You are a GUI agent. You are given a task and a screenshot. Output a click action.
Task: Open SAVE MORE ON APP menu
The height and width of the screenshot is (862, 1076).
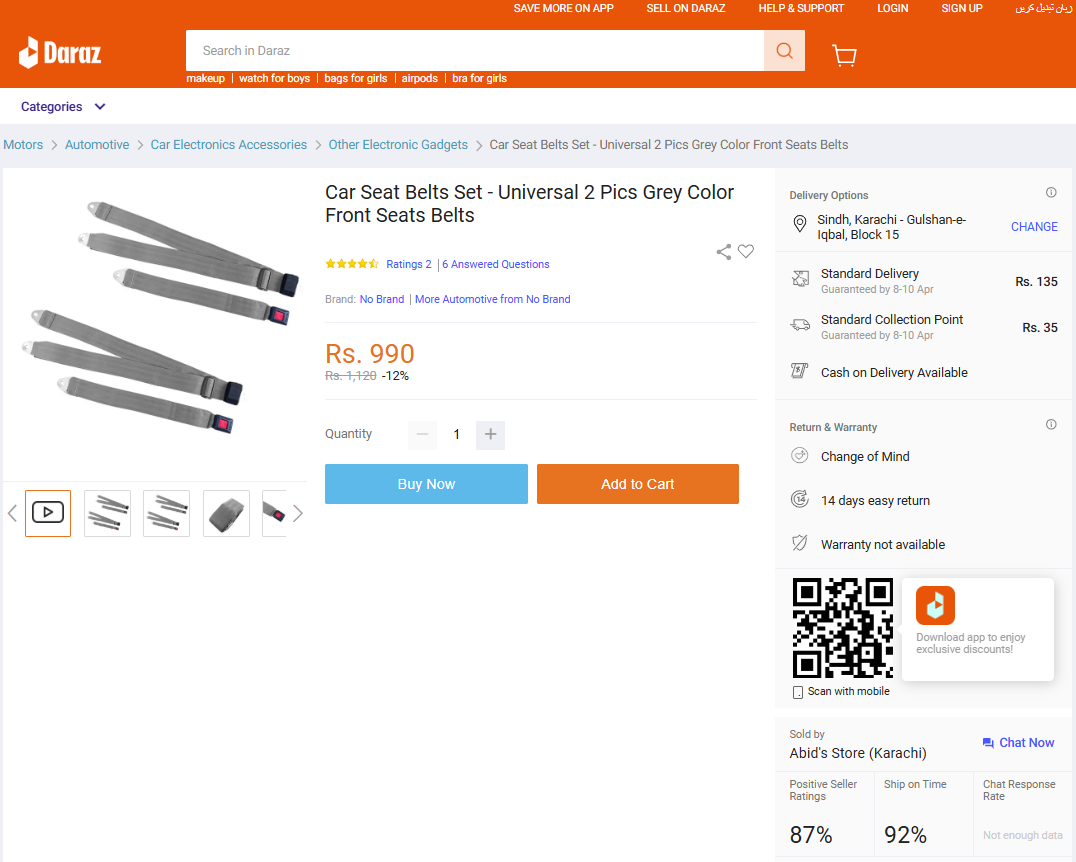[x=563, y=8]
